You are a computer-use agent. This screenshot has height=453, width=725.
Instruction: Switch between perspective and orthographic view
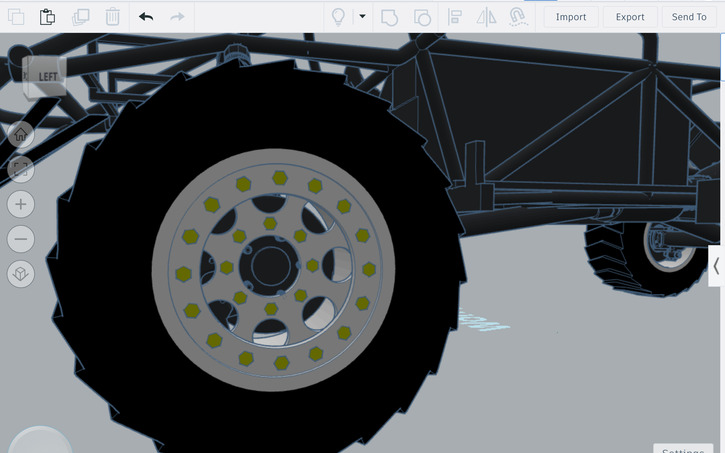21,274
